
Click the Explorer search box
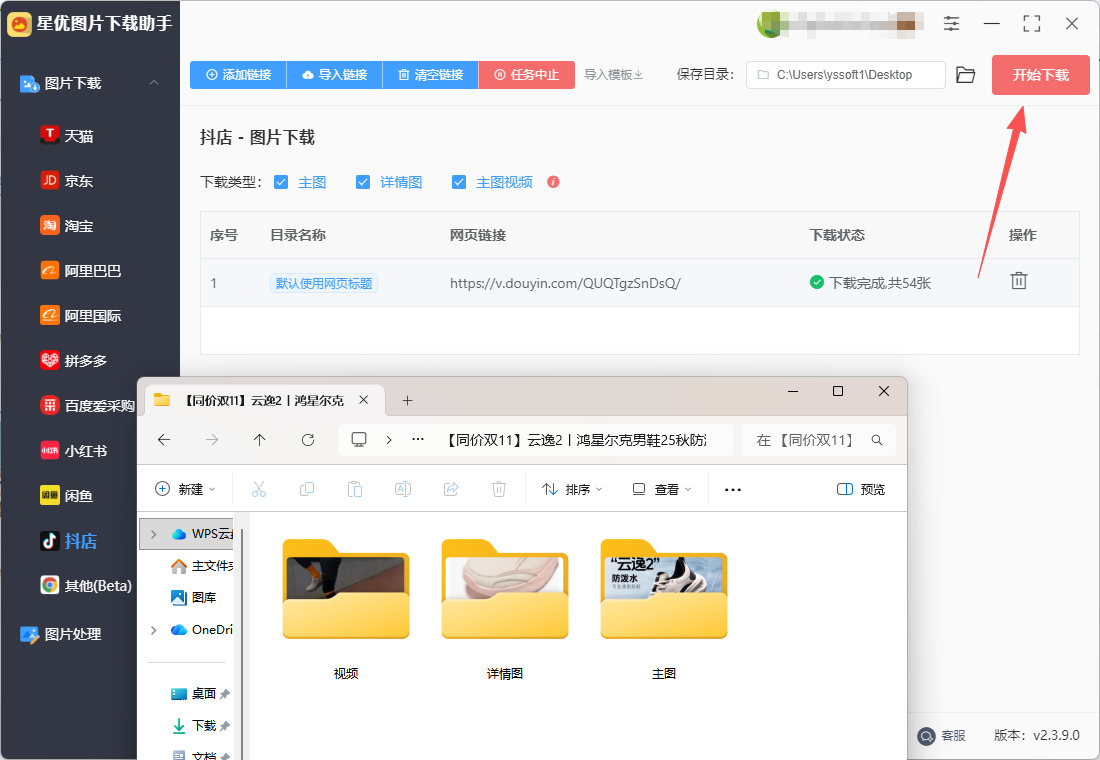click(819, 440)
